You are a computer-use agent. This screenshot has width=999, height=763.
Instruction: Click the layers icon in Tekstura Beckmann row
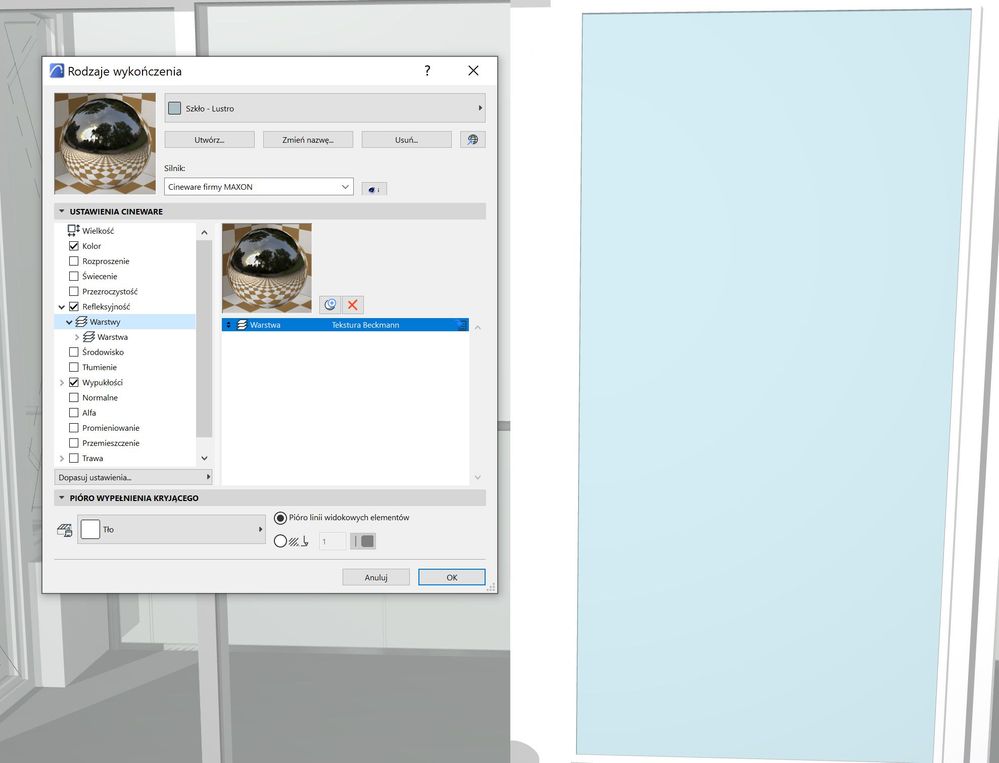pyautogui.click(x=241, y=325)
